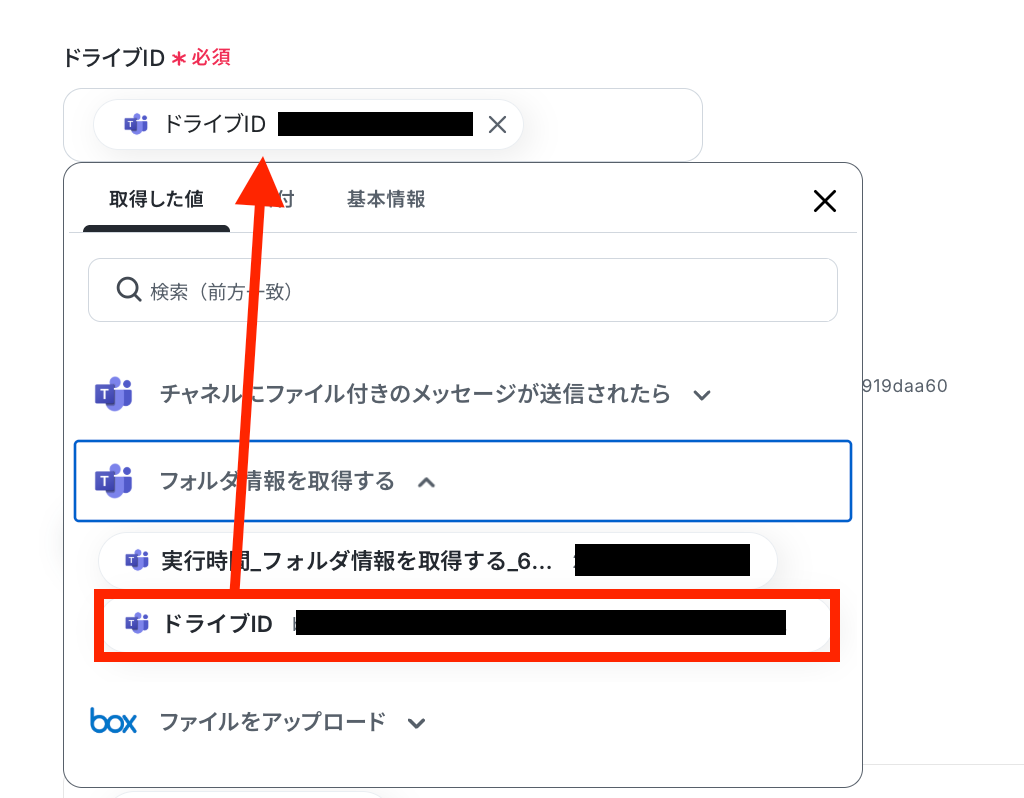Remove the ドライブID chip with its X
Viewport: 1024px width, 798px height.
(x=498, y=125)
